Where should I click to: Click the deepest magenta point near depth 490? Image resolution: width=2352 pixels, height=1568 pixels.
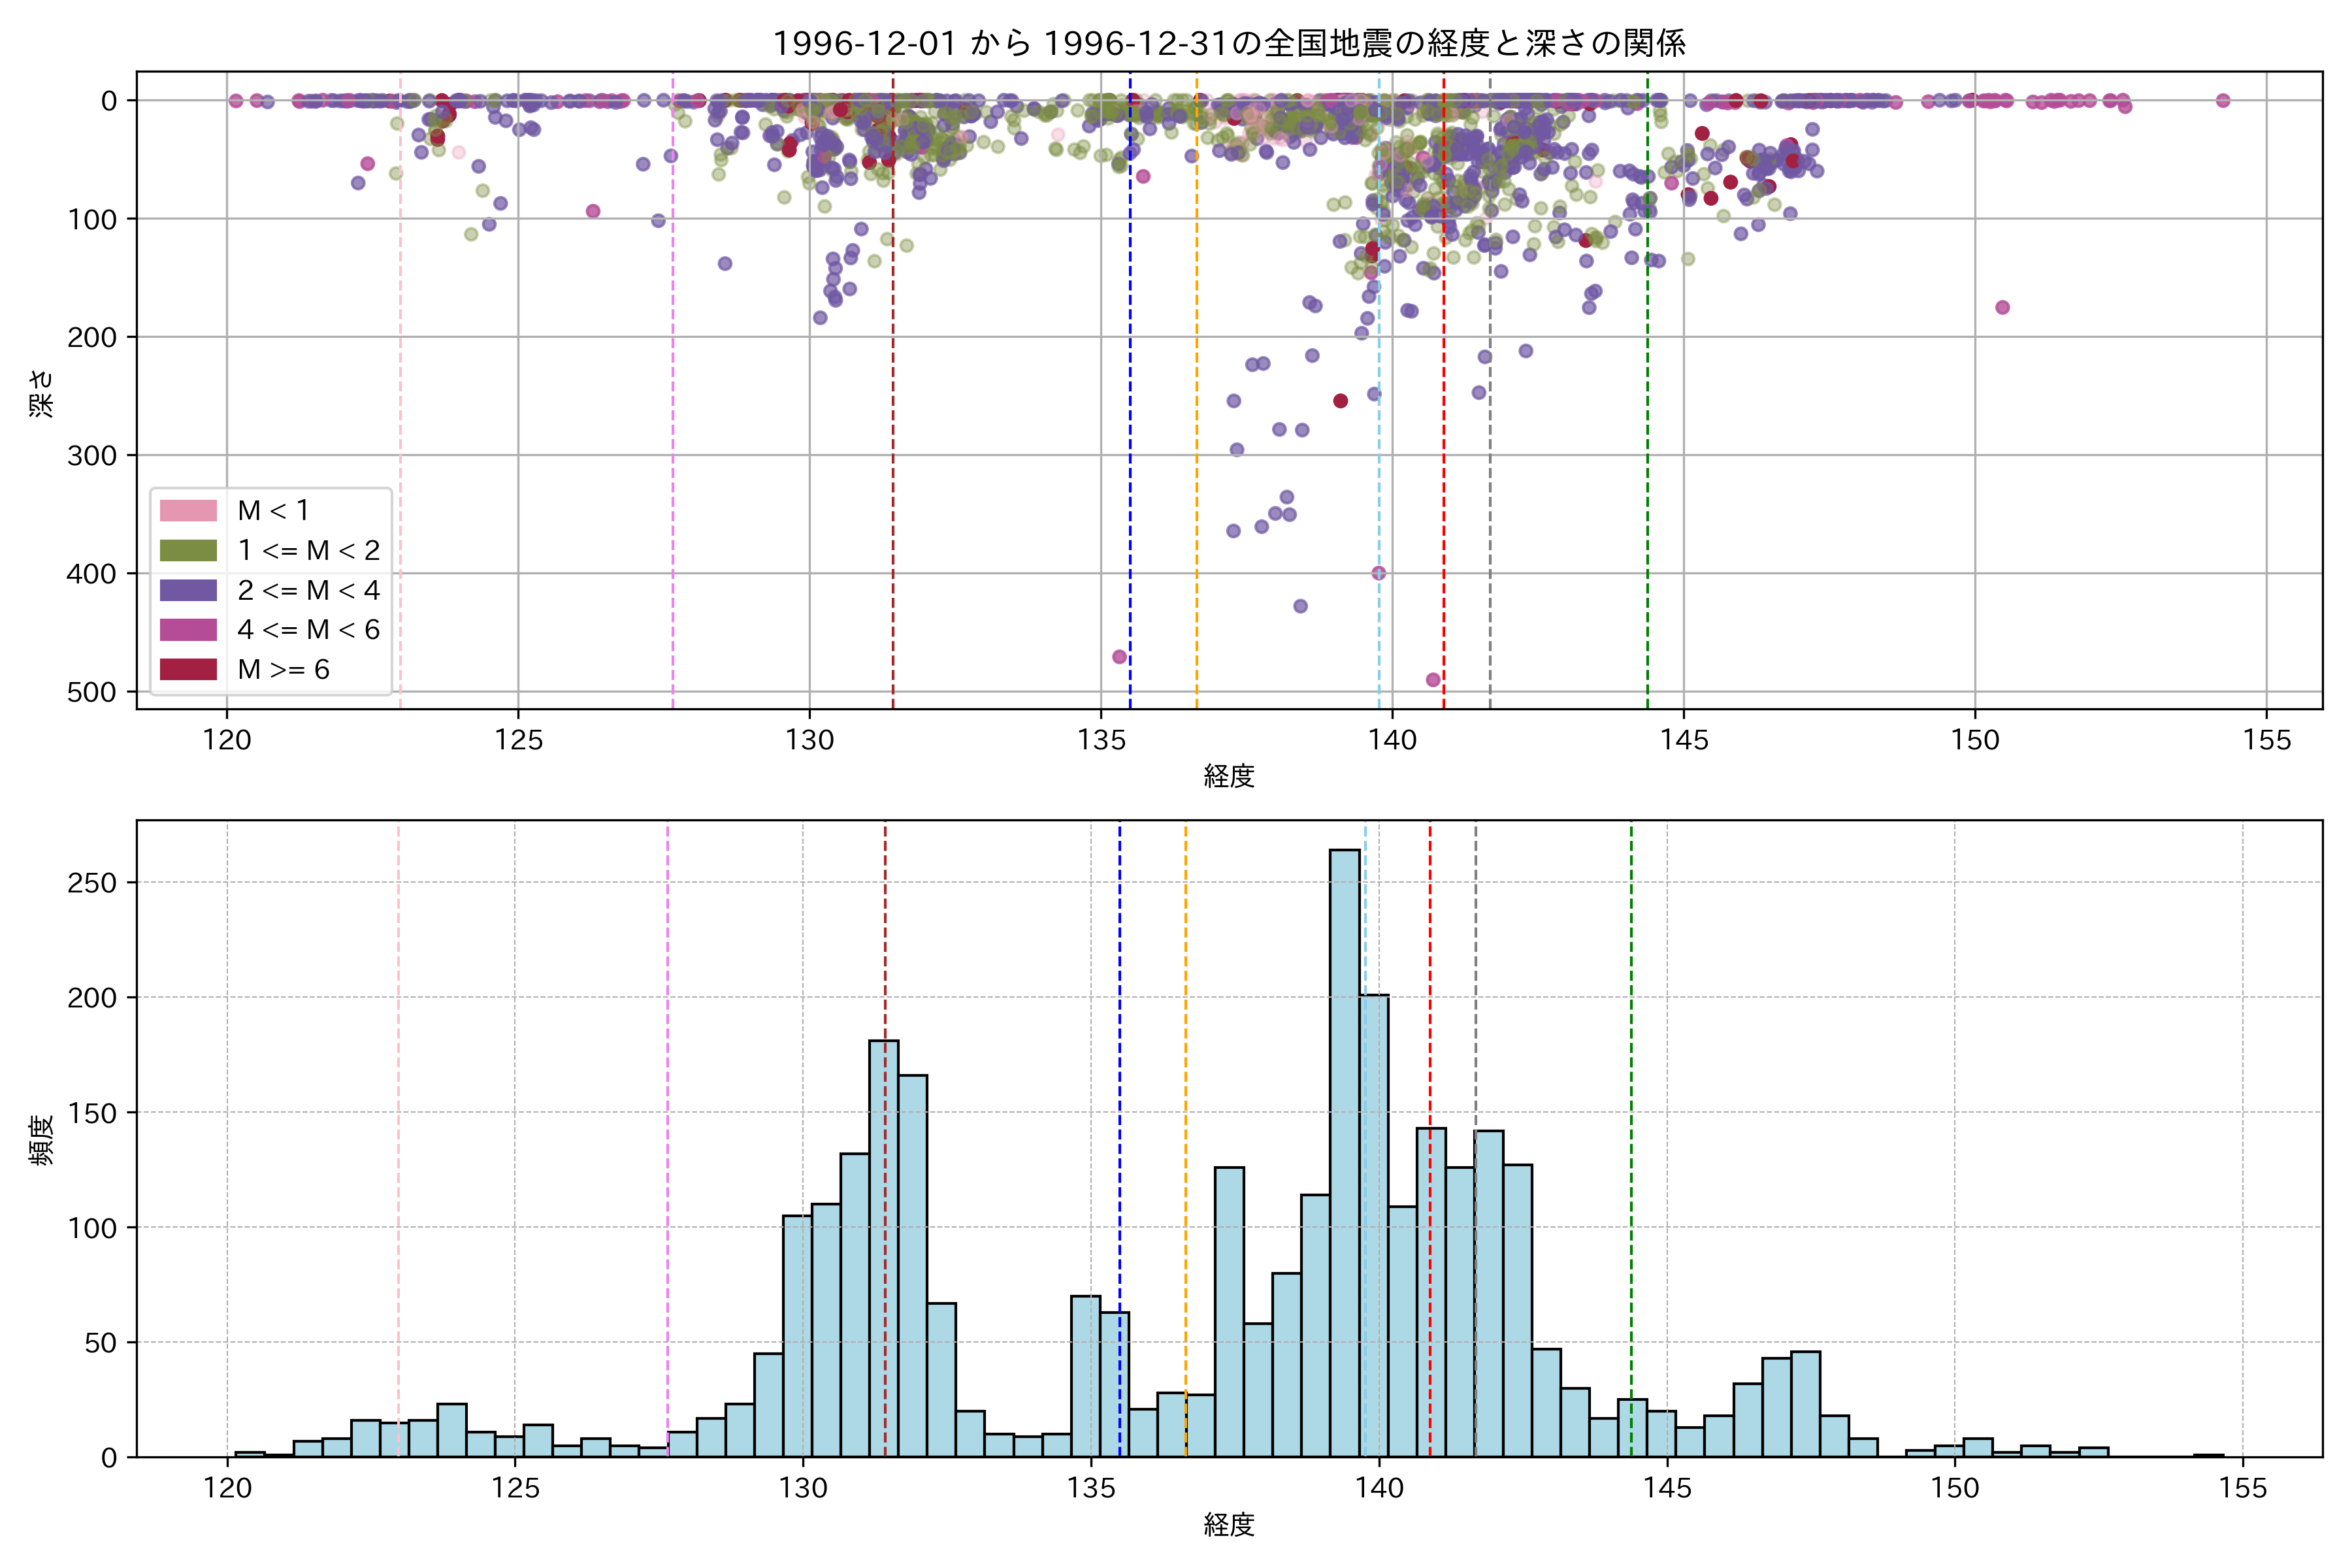click(1433, 680)
